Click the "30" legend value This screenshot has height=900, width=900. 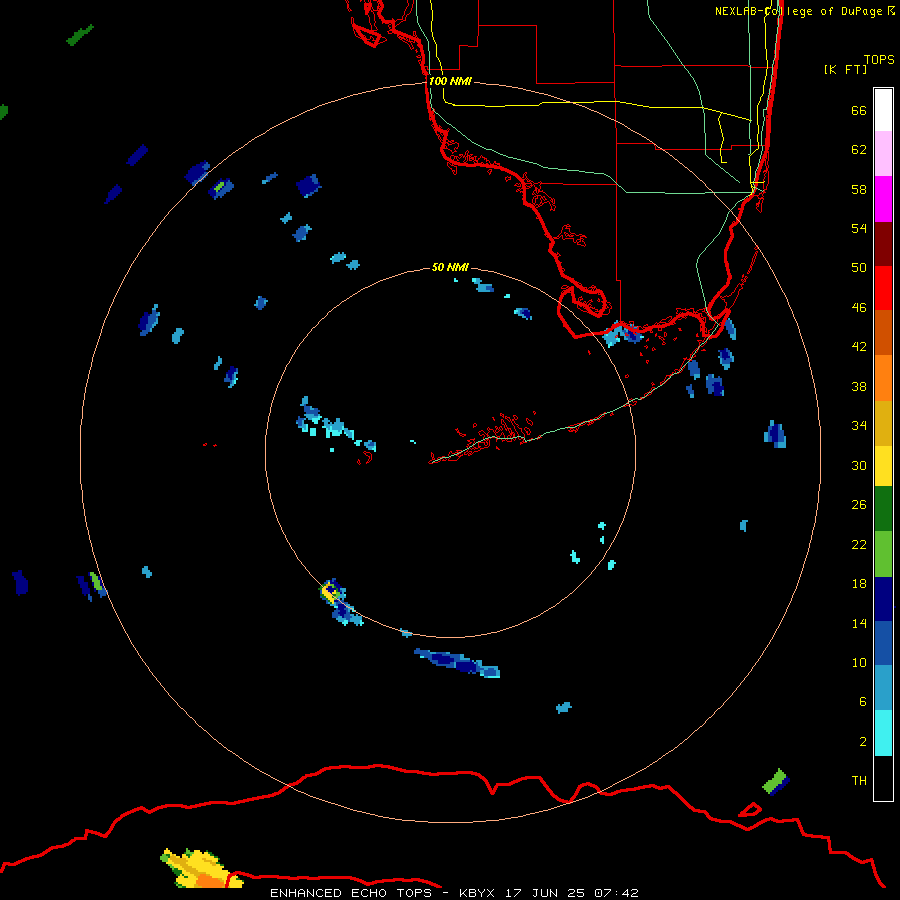859,465
